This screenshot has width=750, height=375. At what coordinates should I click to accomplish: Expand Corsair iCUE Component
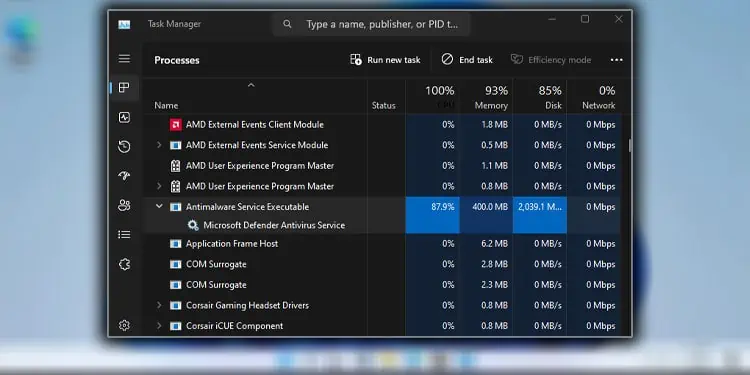159,326
